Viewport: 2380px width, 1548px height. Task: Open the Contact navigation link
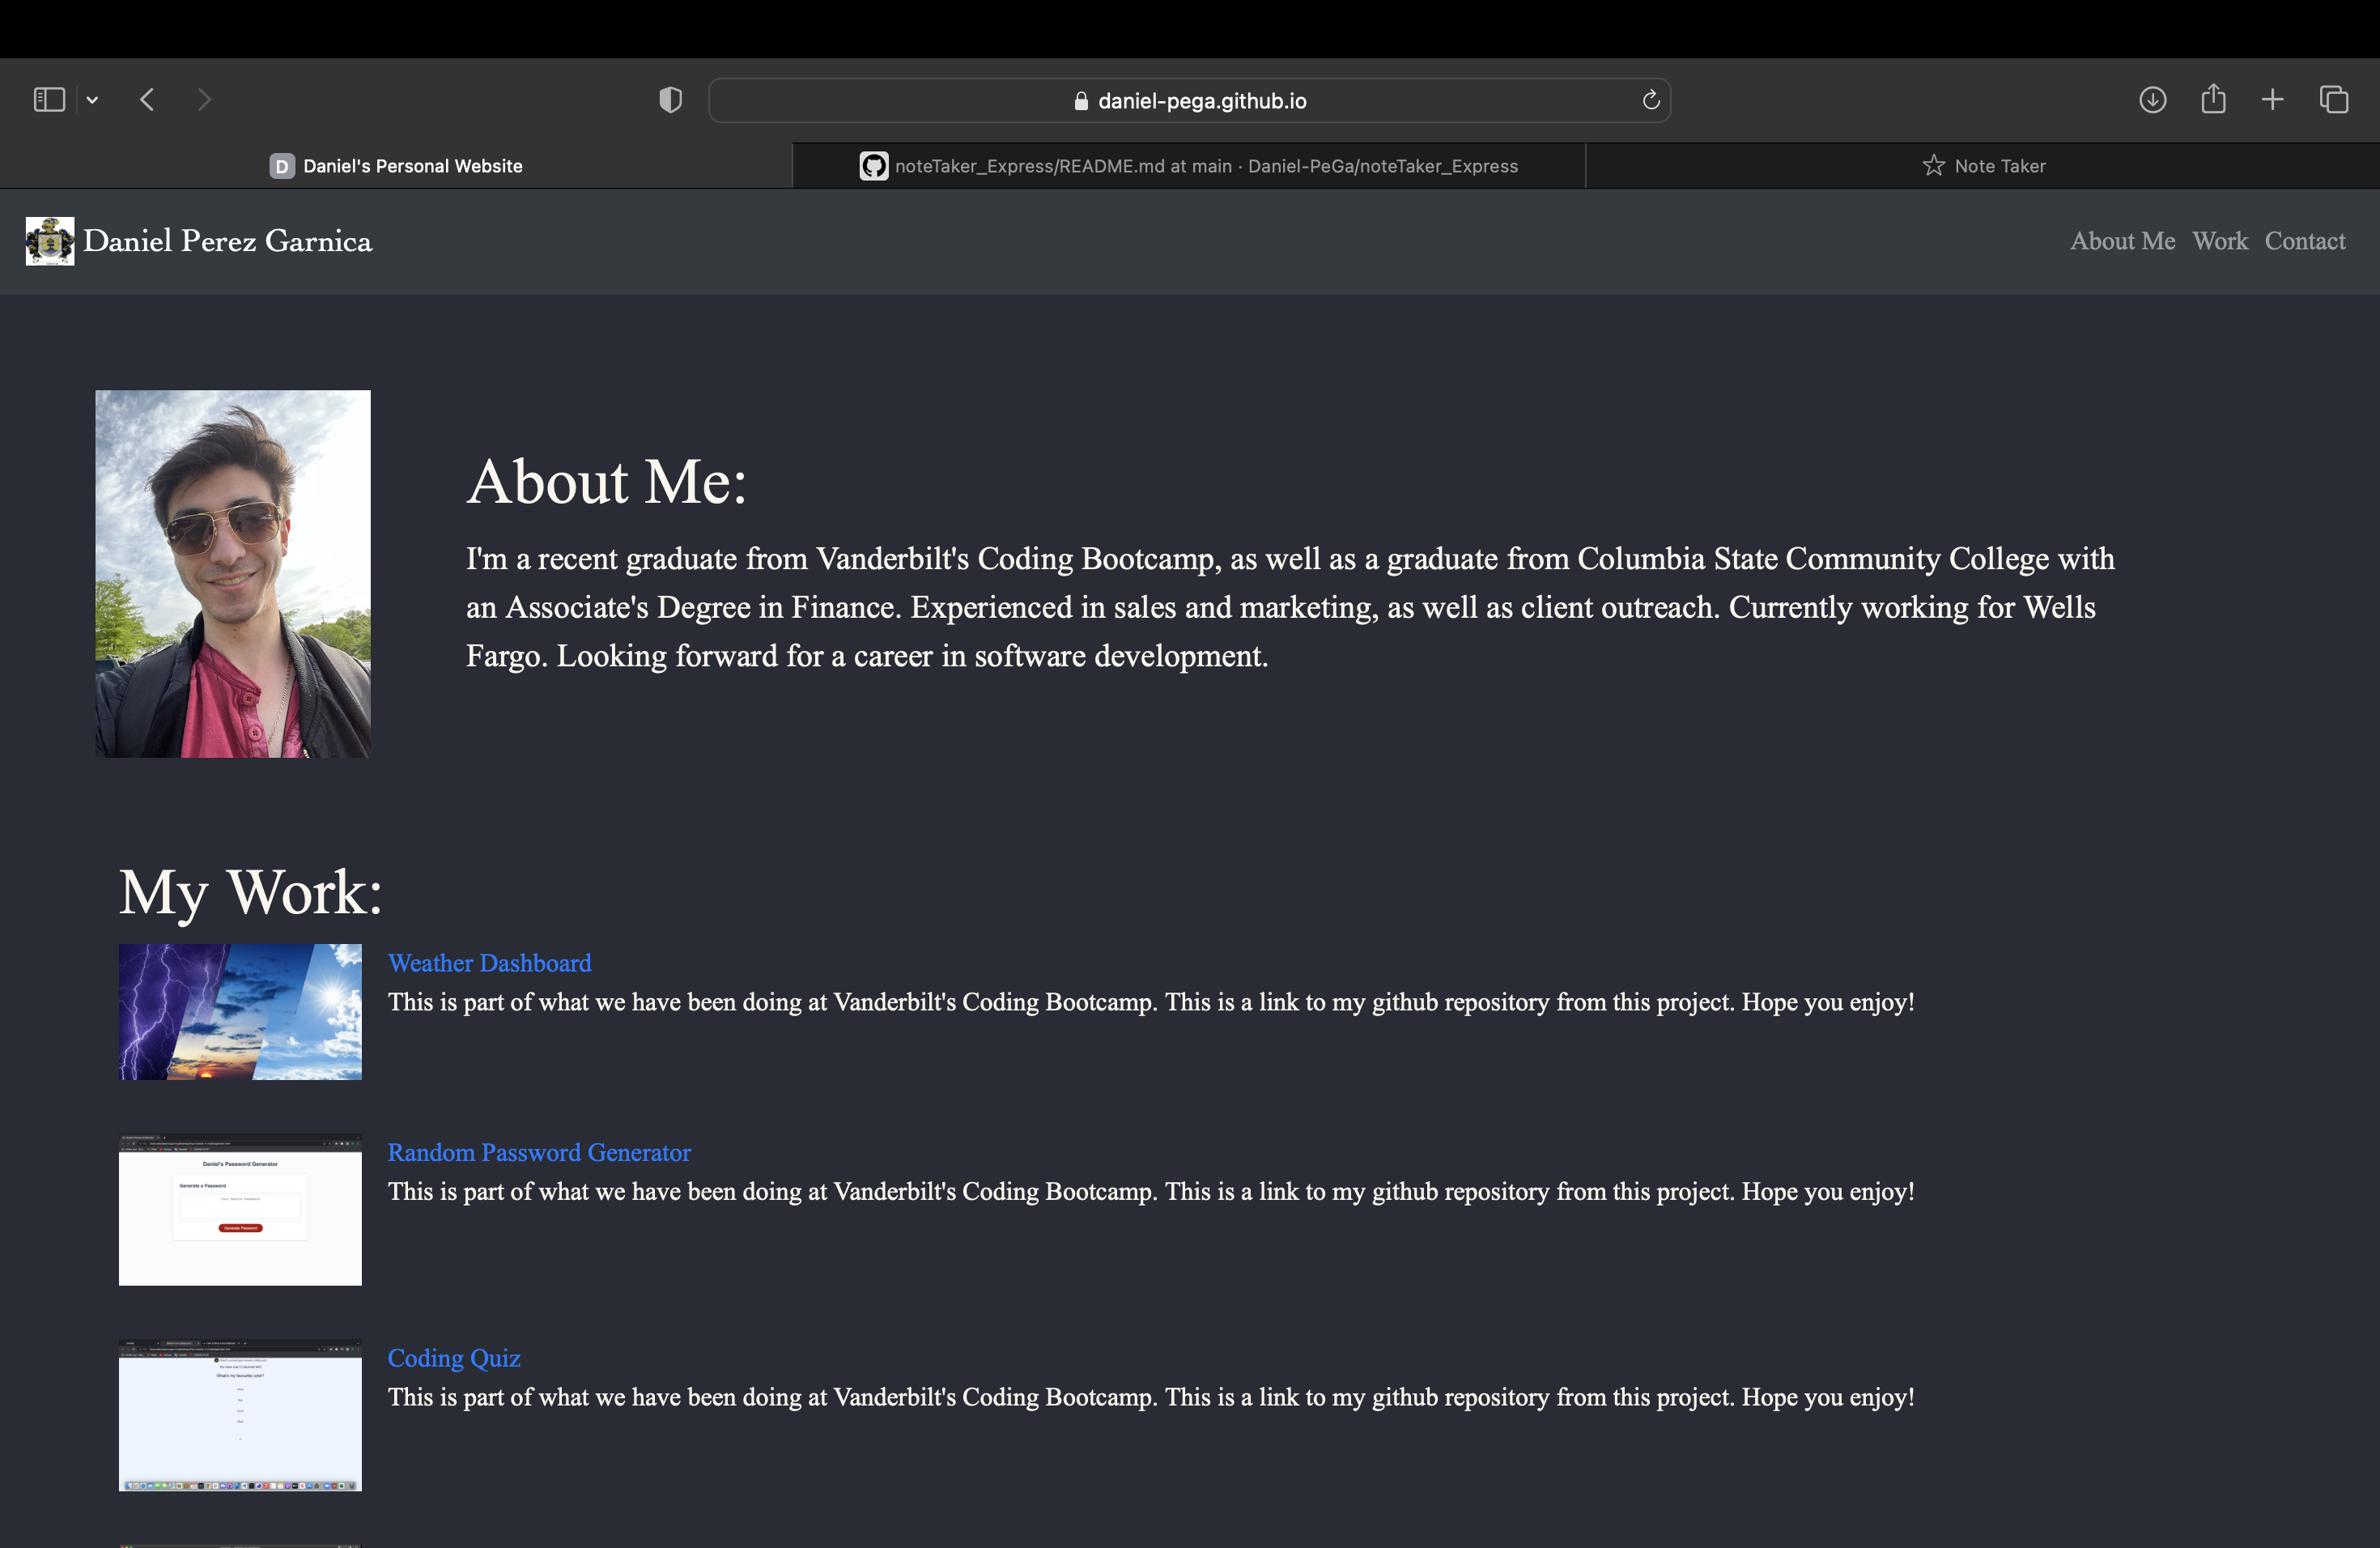point(2304,241)
